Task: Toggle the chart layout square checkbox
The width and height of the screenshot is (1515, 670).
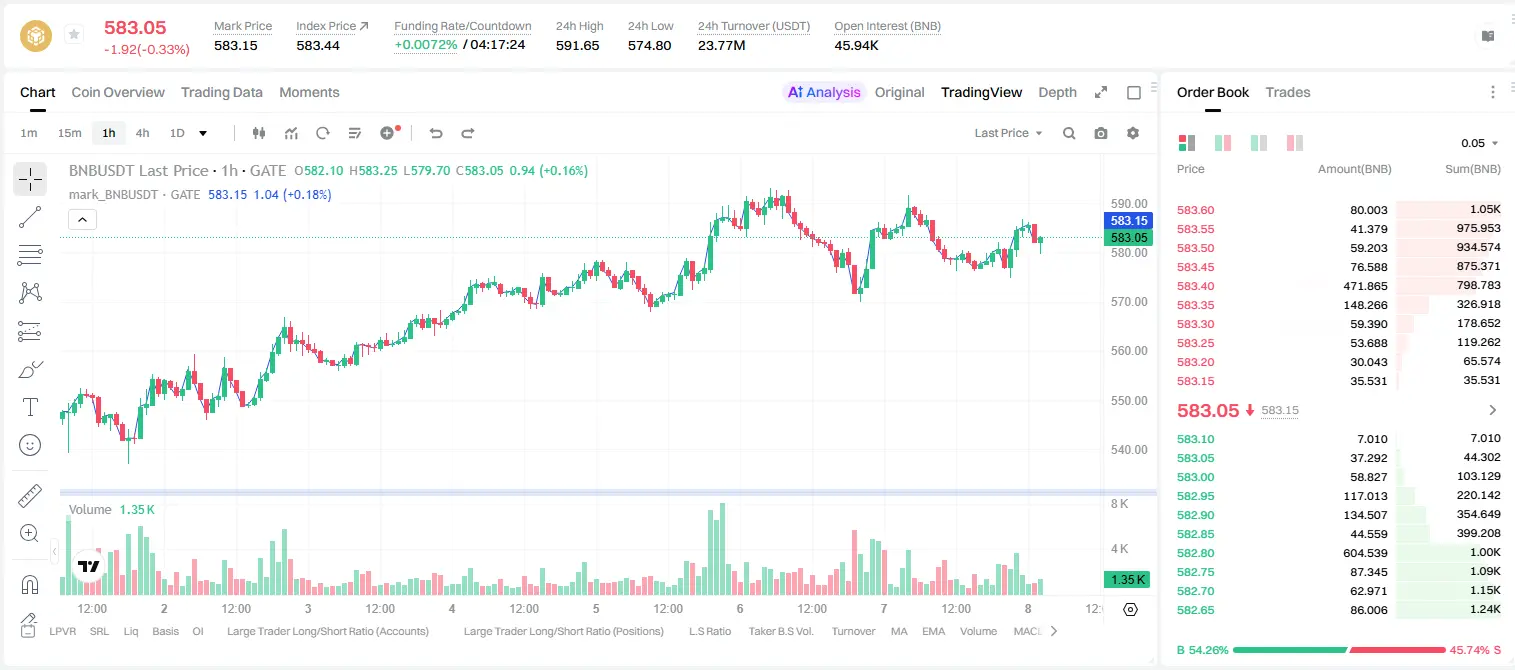Action: (x=1134, y=93)
